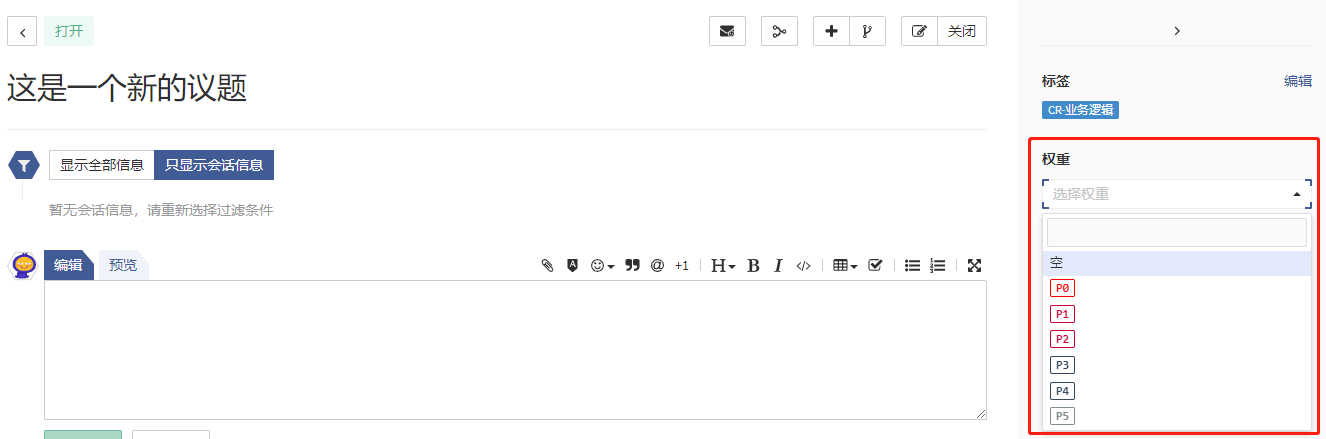1326x439 pixels.
Task: Apply bold formatting in editor
Action: pos(753,266)
